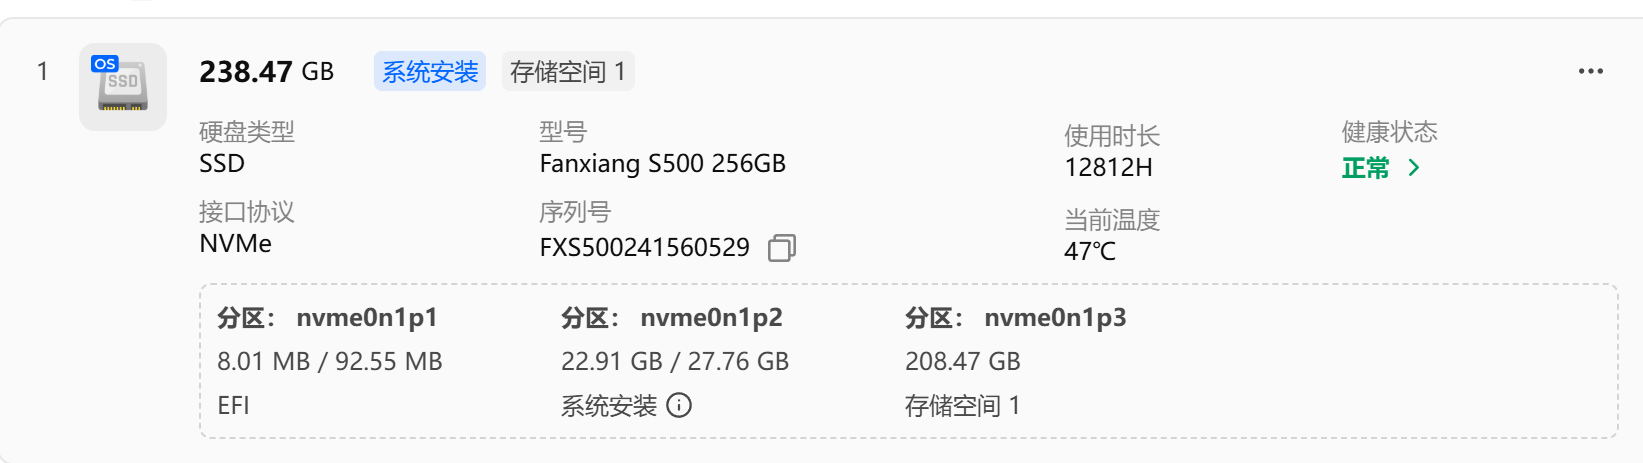Viewport: 1643px width, 463px height.
Task: Select the nvme0n1p2 partition entry
Action: [711, 318]
